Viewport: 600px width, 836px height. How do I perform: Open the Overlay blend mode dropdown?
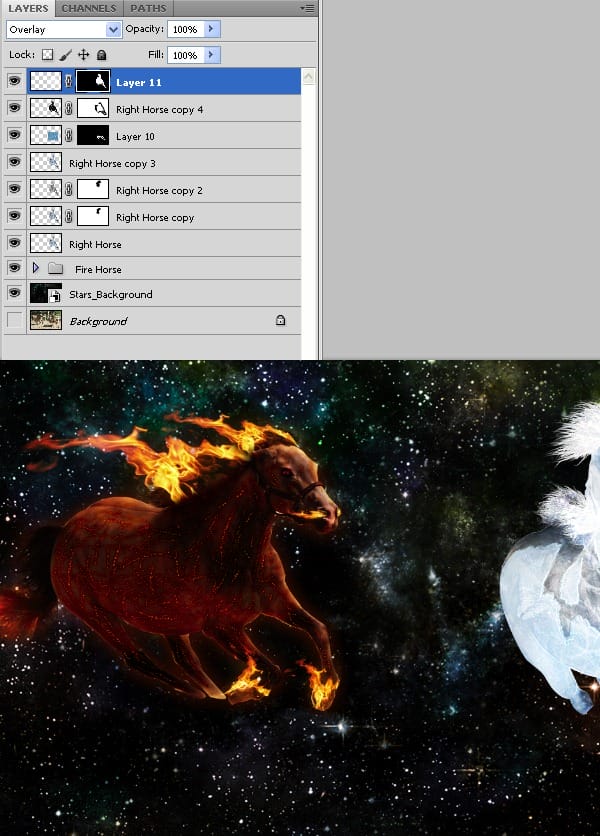point(64,30)
